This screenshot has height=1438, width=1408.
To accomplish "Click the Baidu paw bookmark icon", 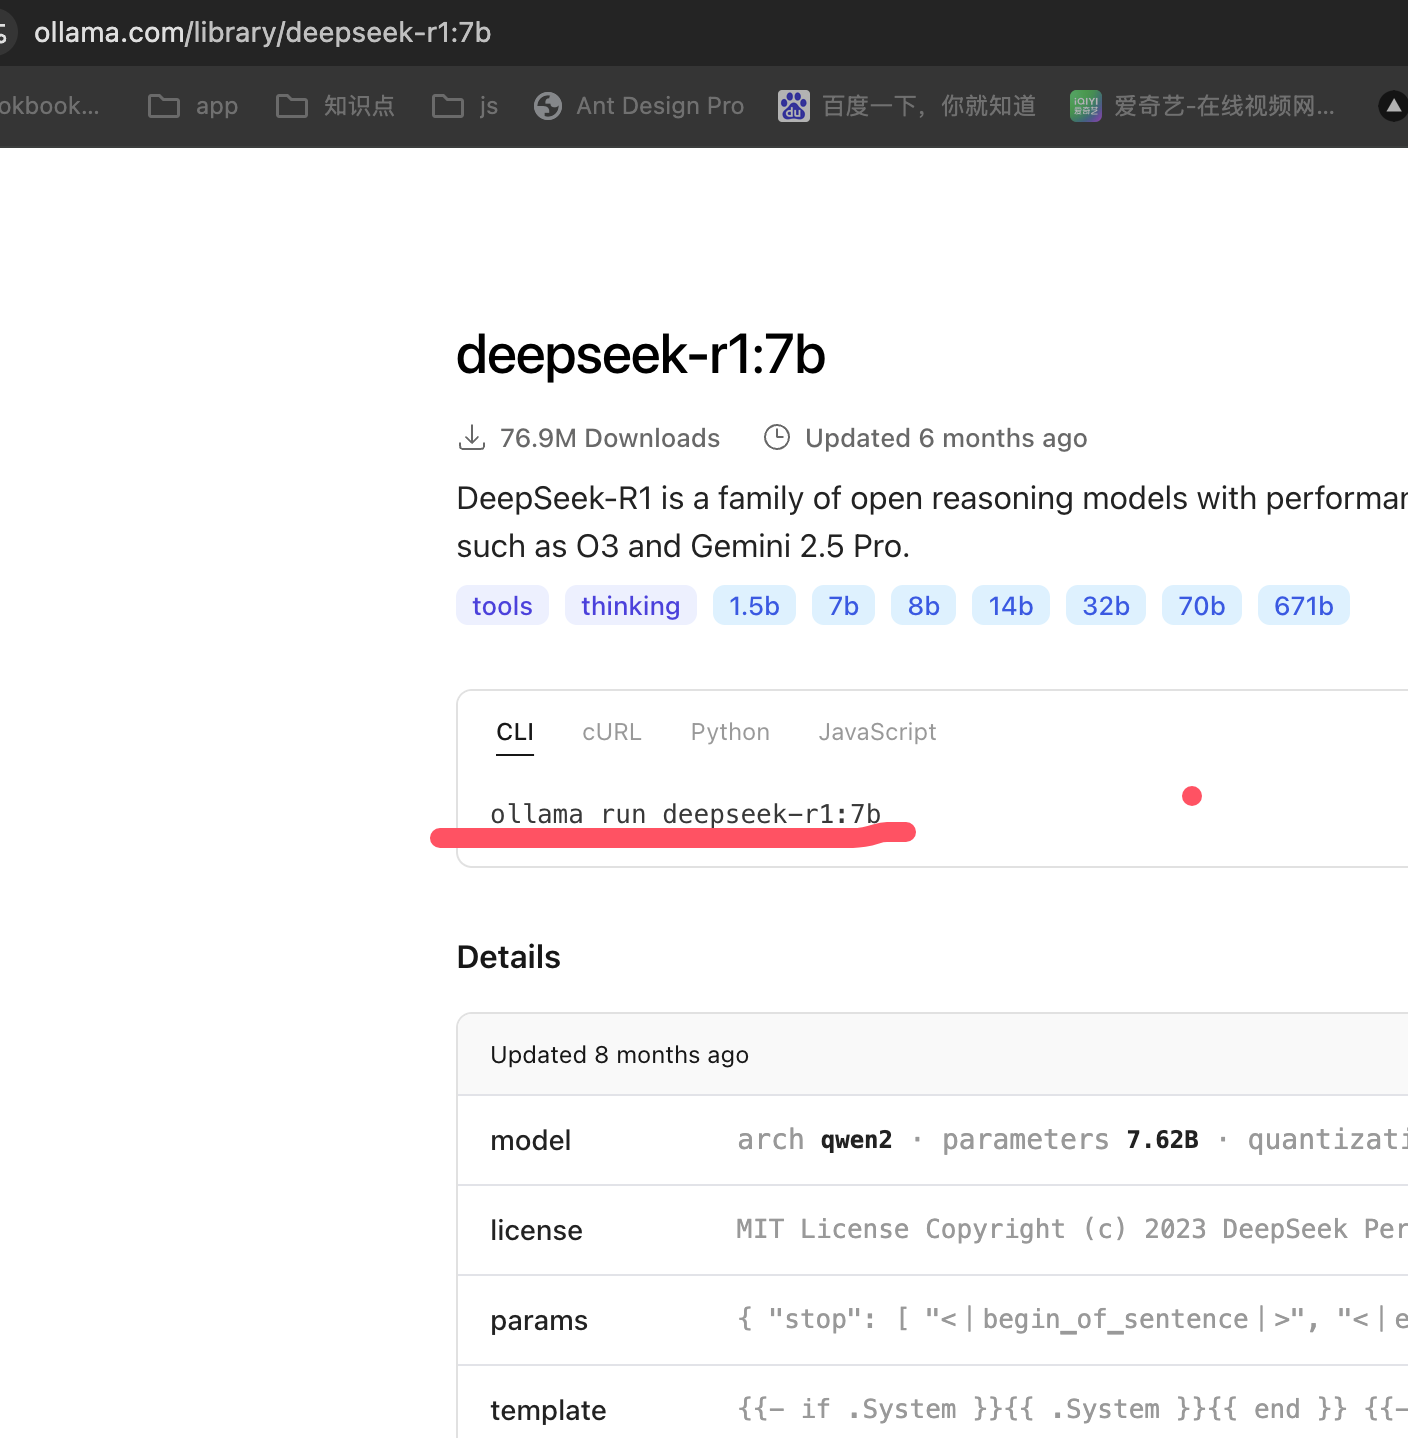I will tap(793, 106).
